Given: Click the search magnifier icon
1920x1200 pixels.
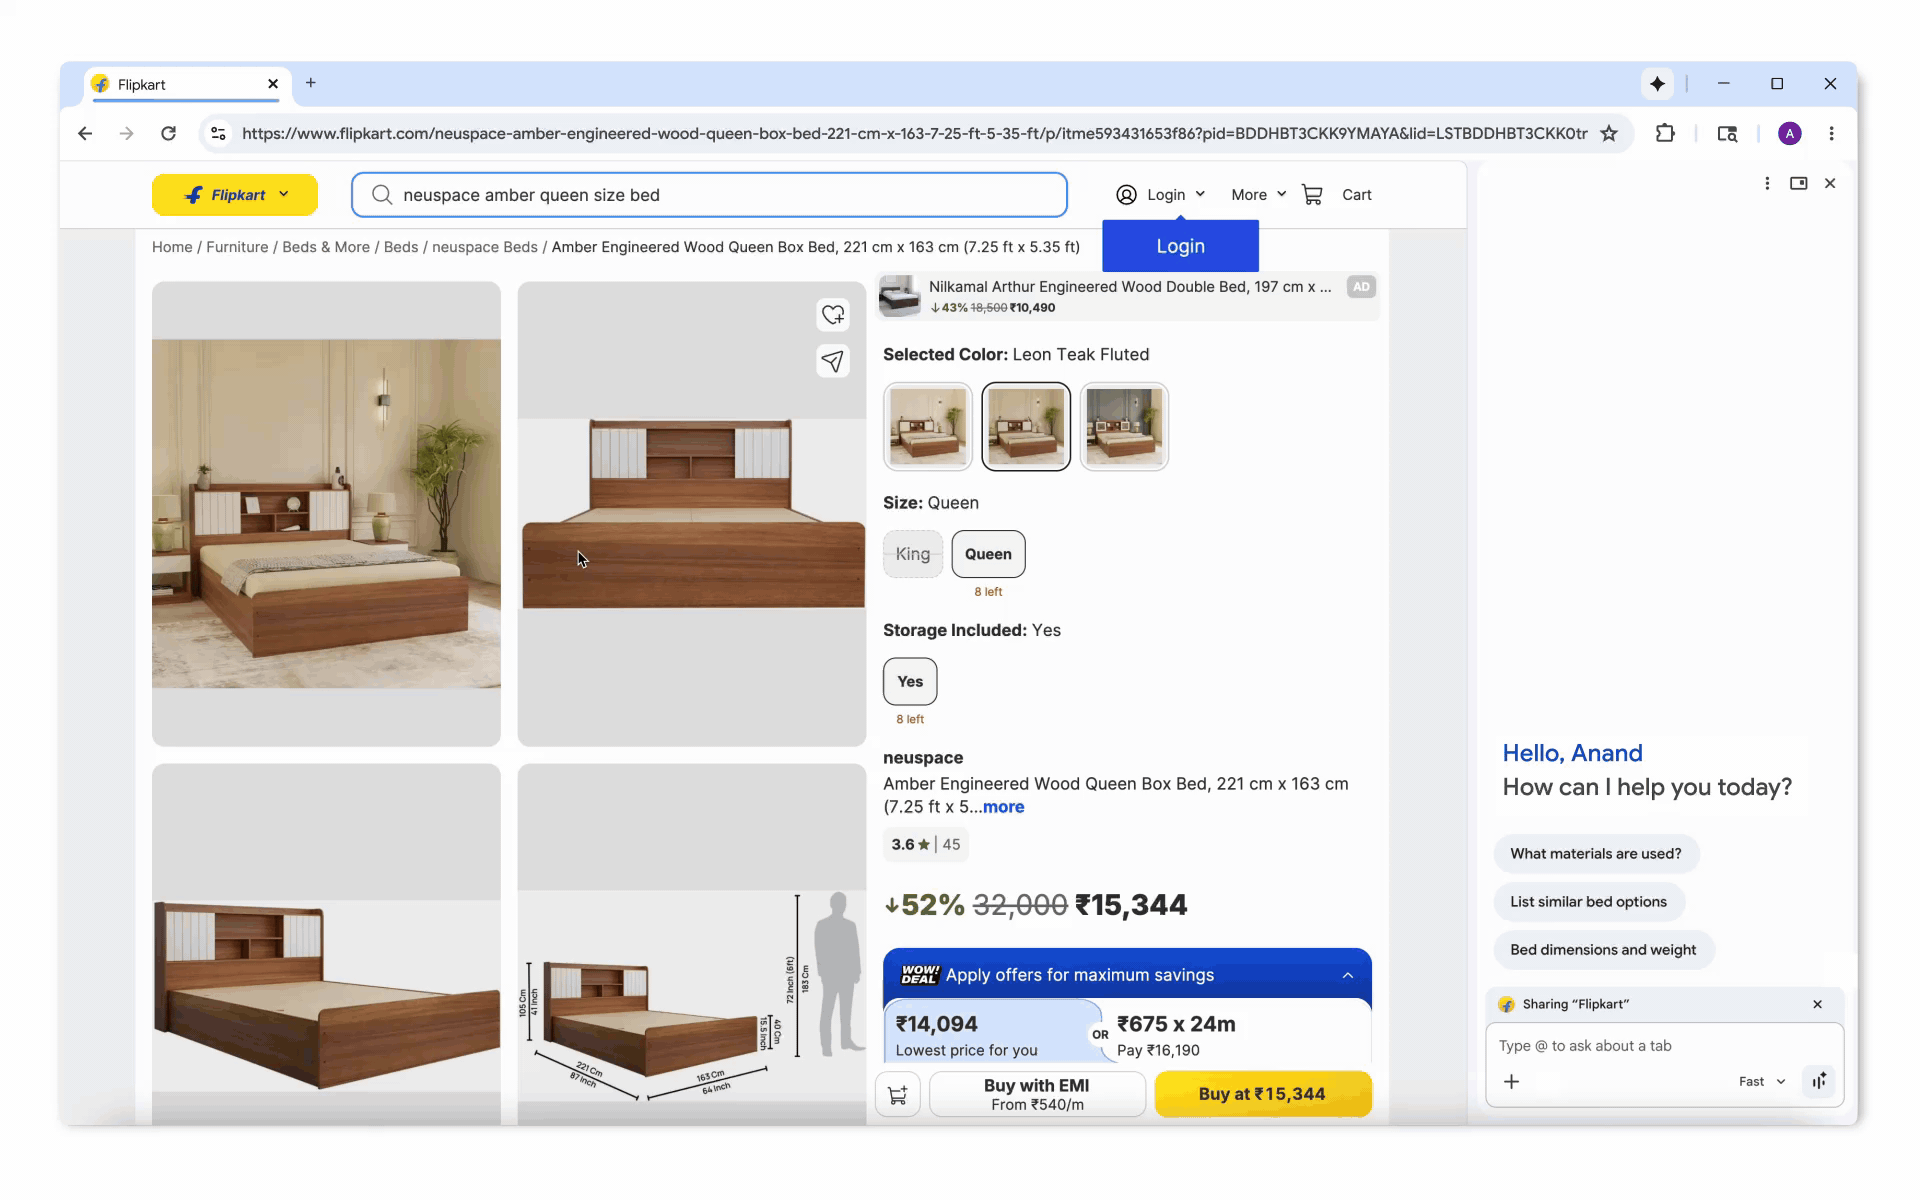Looking at the screenshot, I should click(381, 194).
